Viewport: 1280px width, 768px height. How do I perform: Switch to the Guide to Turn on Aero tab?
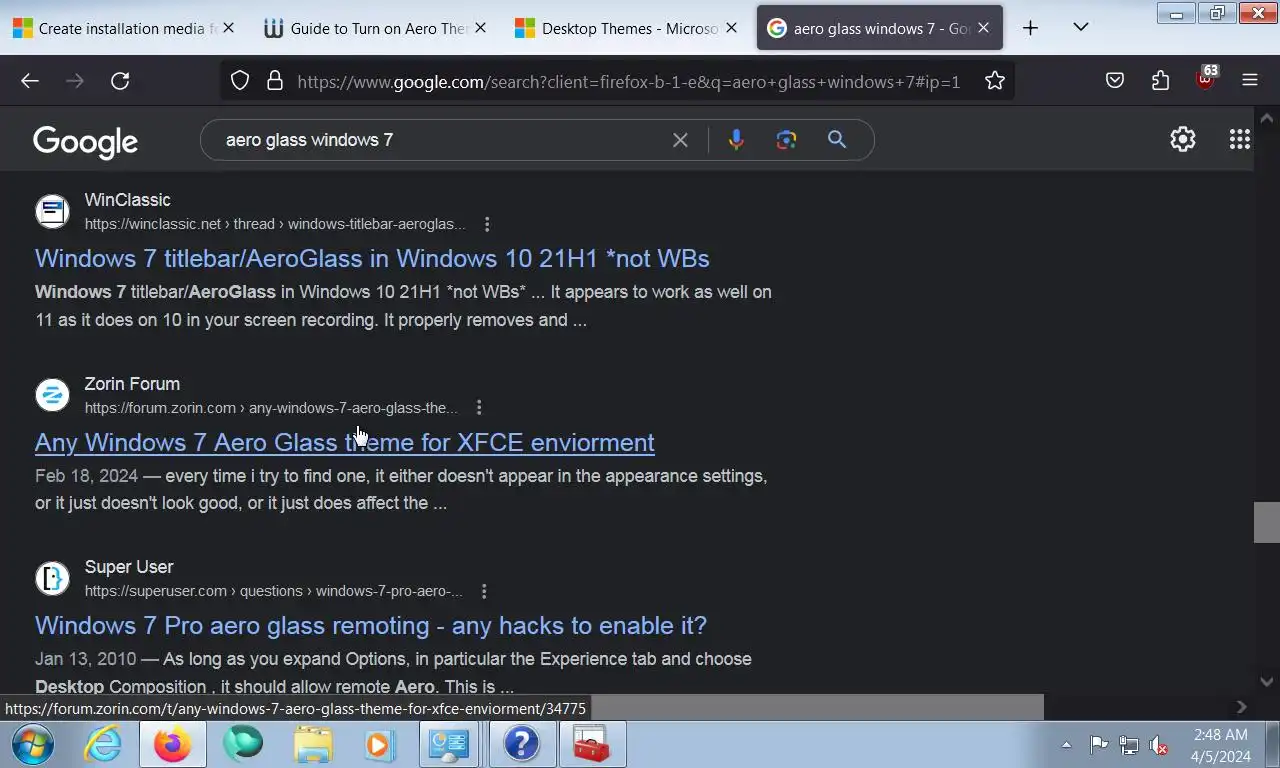(x=367, y=29)
